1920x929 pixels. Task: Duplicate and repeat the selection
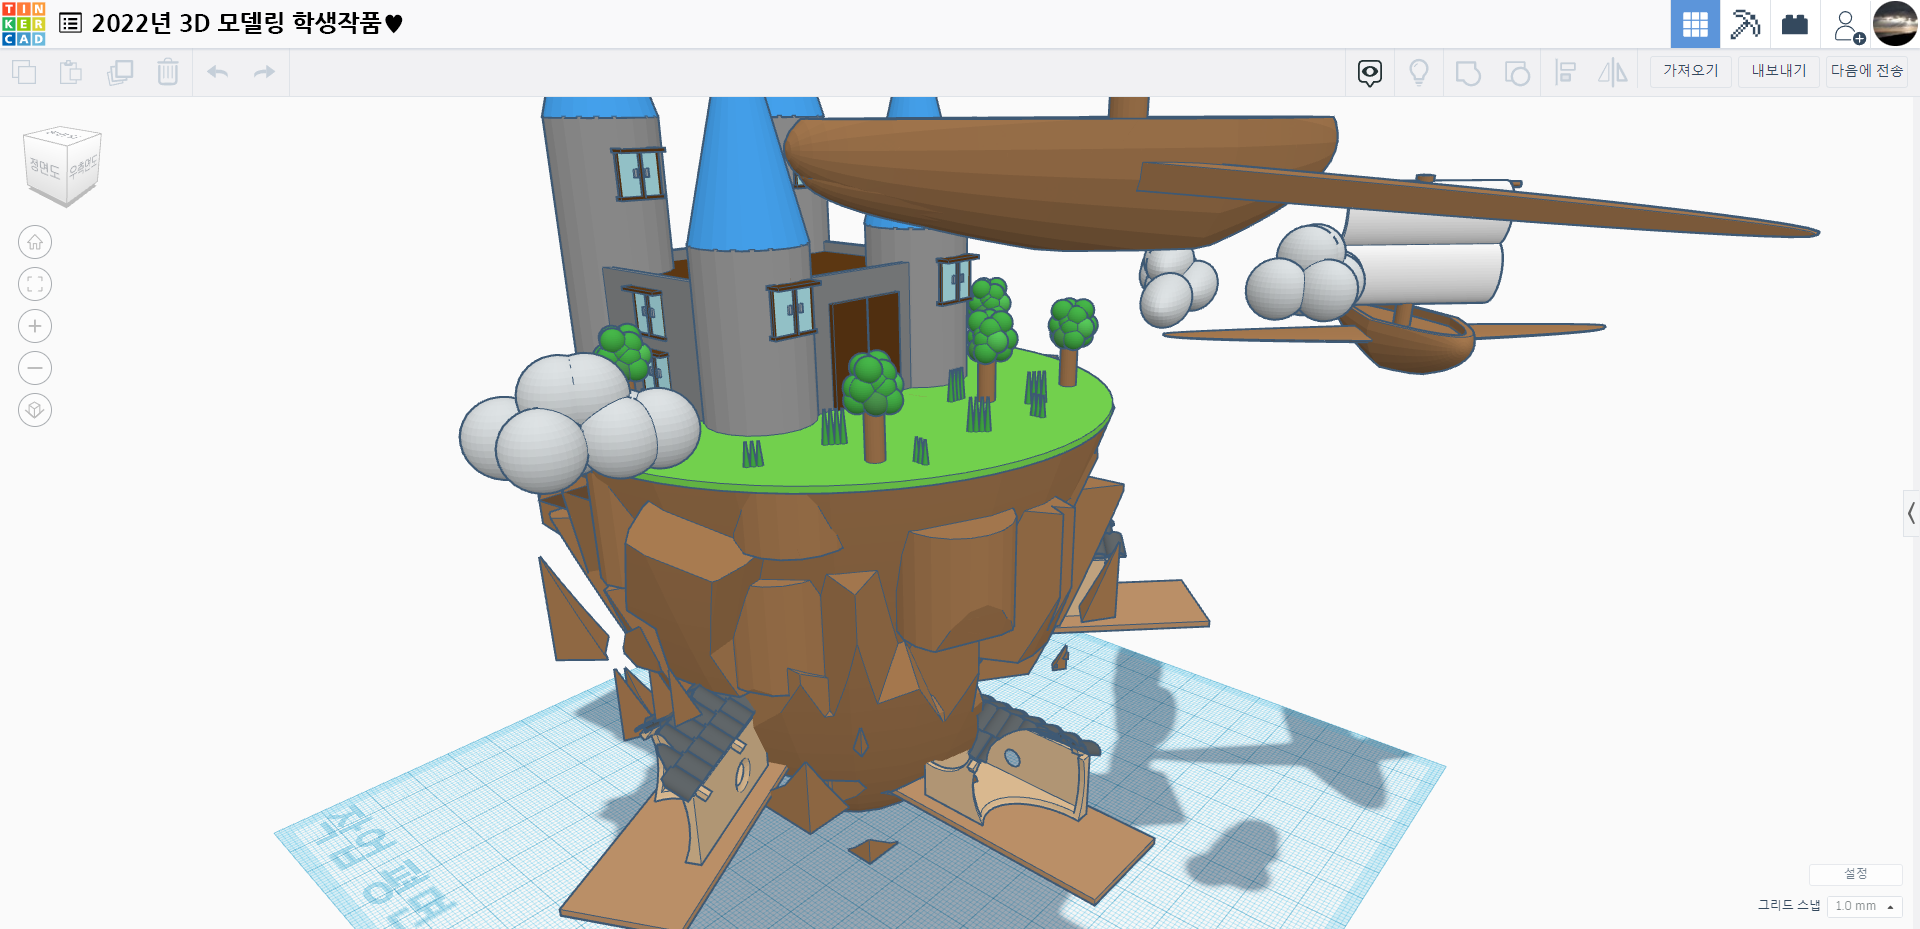tap(120, 72)
